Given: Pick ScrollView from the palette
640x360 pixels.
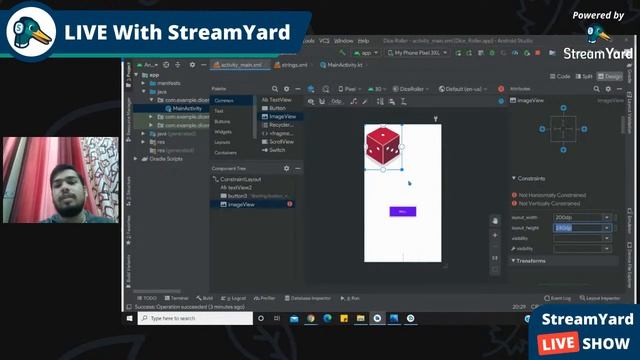Looking at the screenshot, I should (278, 142).
